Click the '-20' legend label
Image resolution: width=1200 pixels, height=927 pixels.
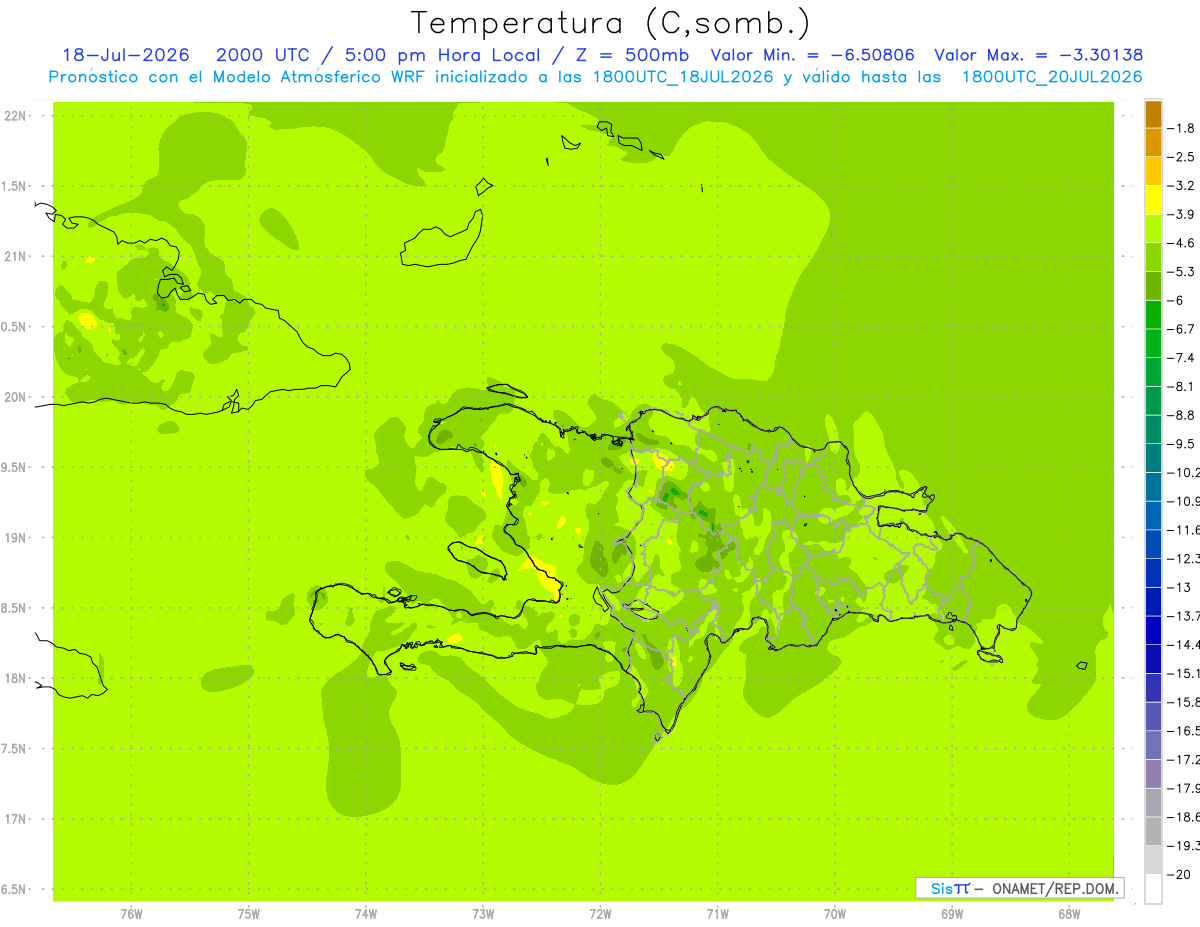1179,874
